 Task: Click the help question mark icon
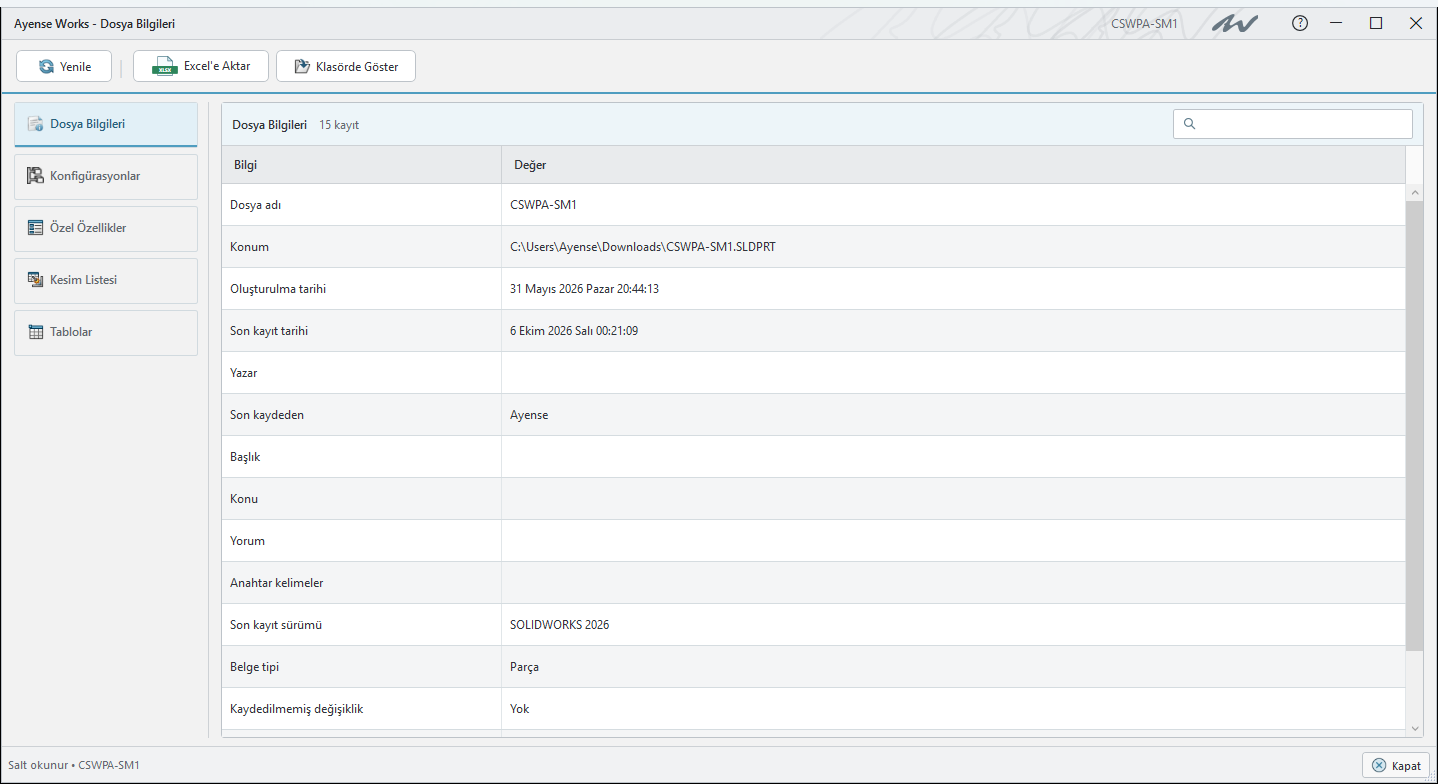pyautogui.click(x=1300, y=23)
